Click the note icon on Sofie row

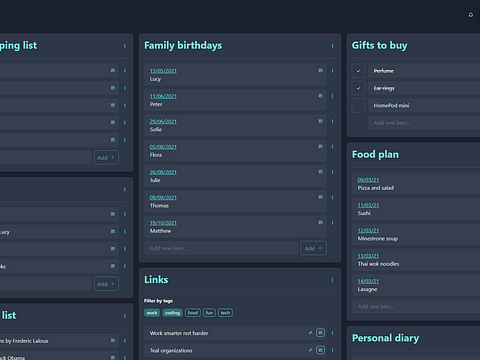(x=320, y=121)
